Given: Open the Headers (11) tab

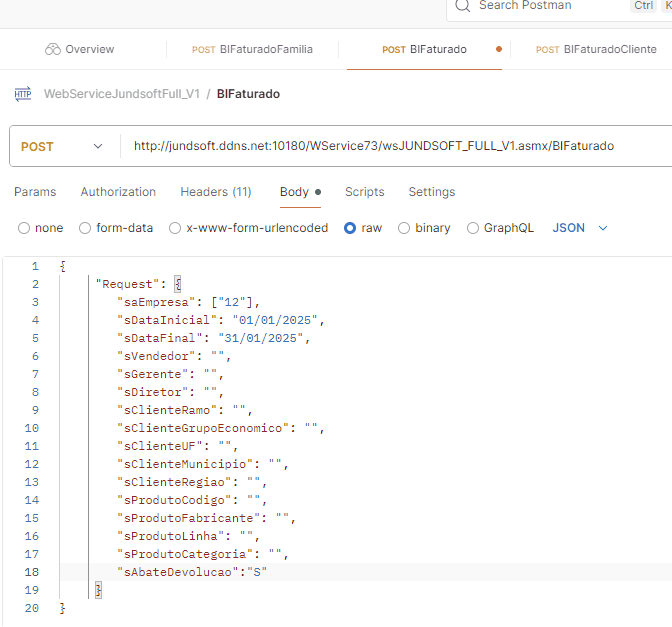Looking at the screenshot, I should click(215, 192).
